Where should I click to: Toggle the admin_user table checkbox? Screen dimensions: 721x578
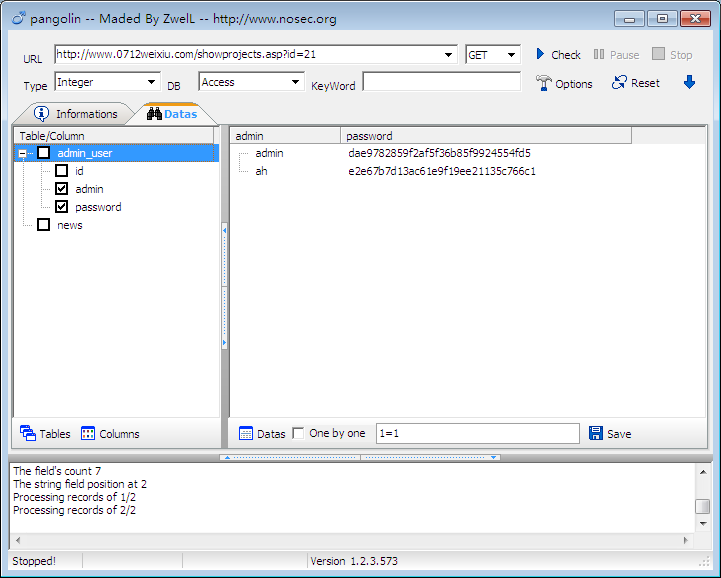pyautogui.click(x=44, y=153)
